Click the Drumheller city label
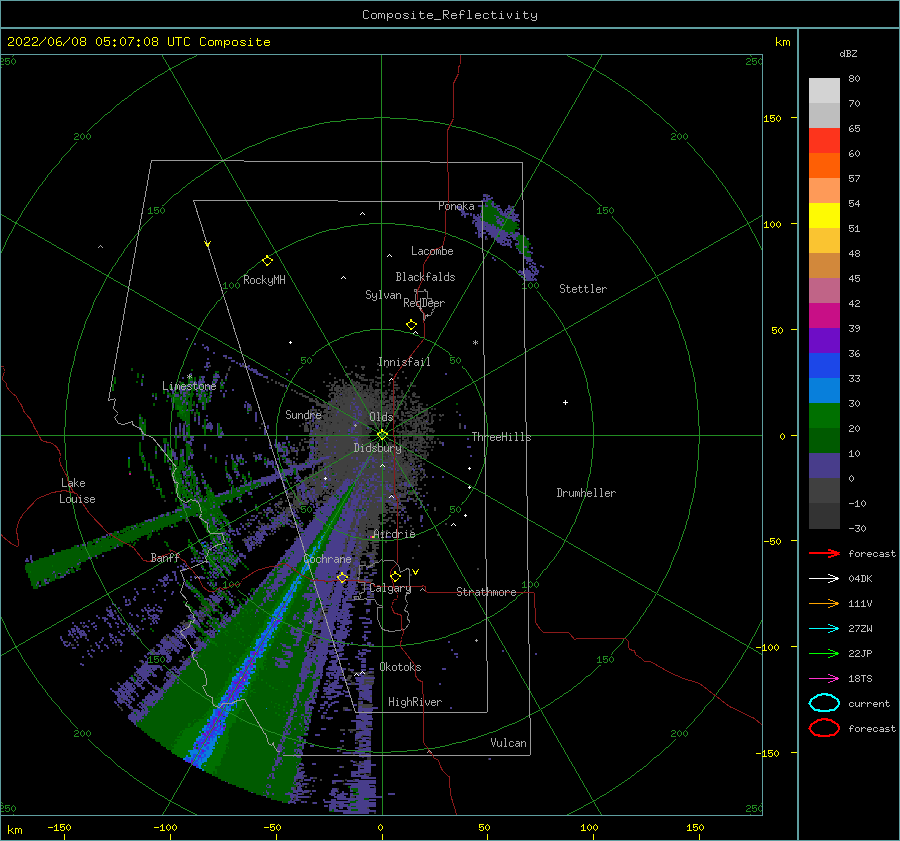Screen dimensions: 900x841 click(x=586, y=493)
